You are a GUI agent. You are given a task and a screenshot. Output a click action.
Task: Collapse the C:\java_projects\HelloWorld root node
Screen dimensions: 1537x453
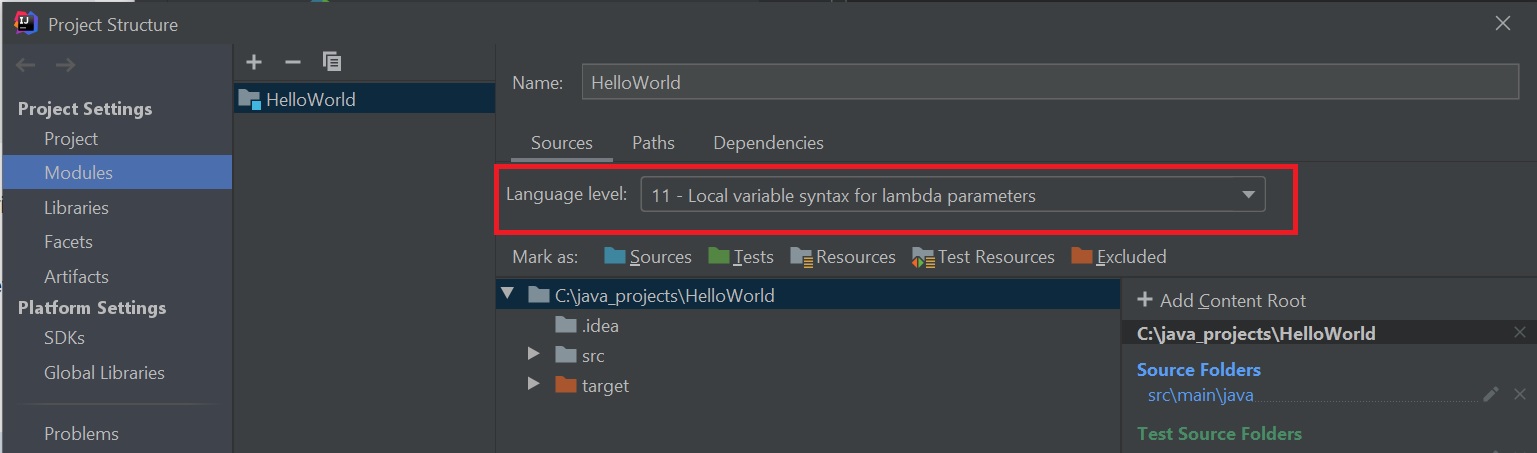tap(508, 295)
